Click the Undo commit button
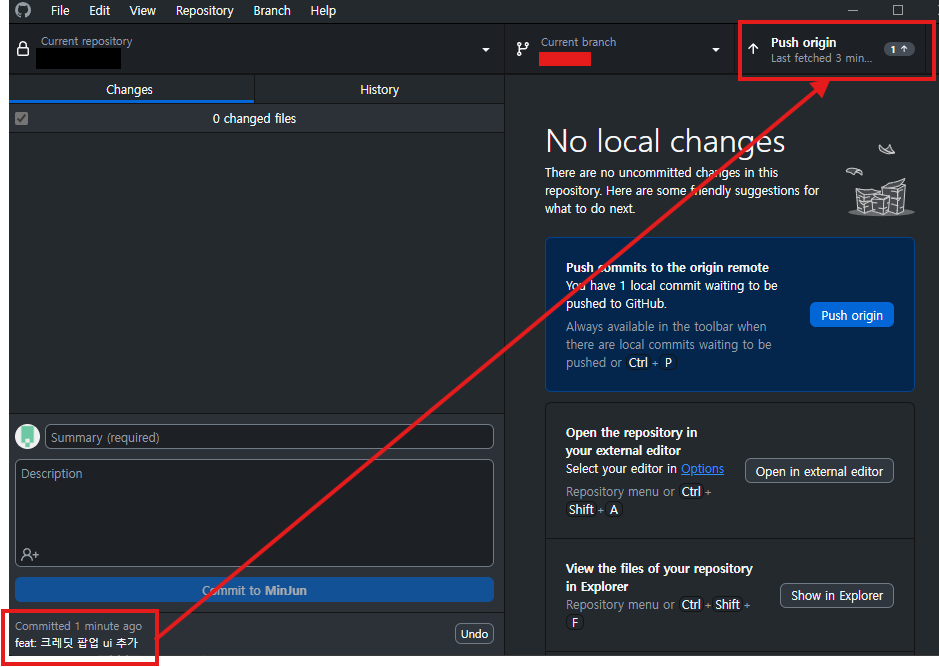 click(474, 633)
